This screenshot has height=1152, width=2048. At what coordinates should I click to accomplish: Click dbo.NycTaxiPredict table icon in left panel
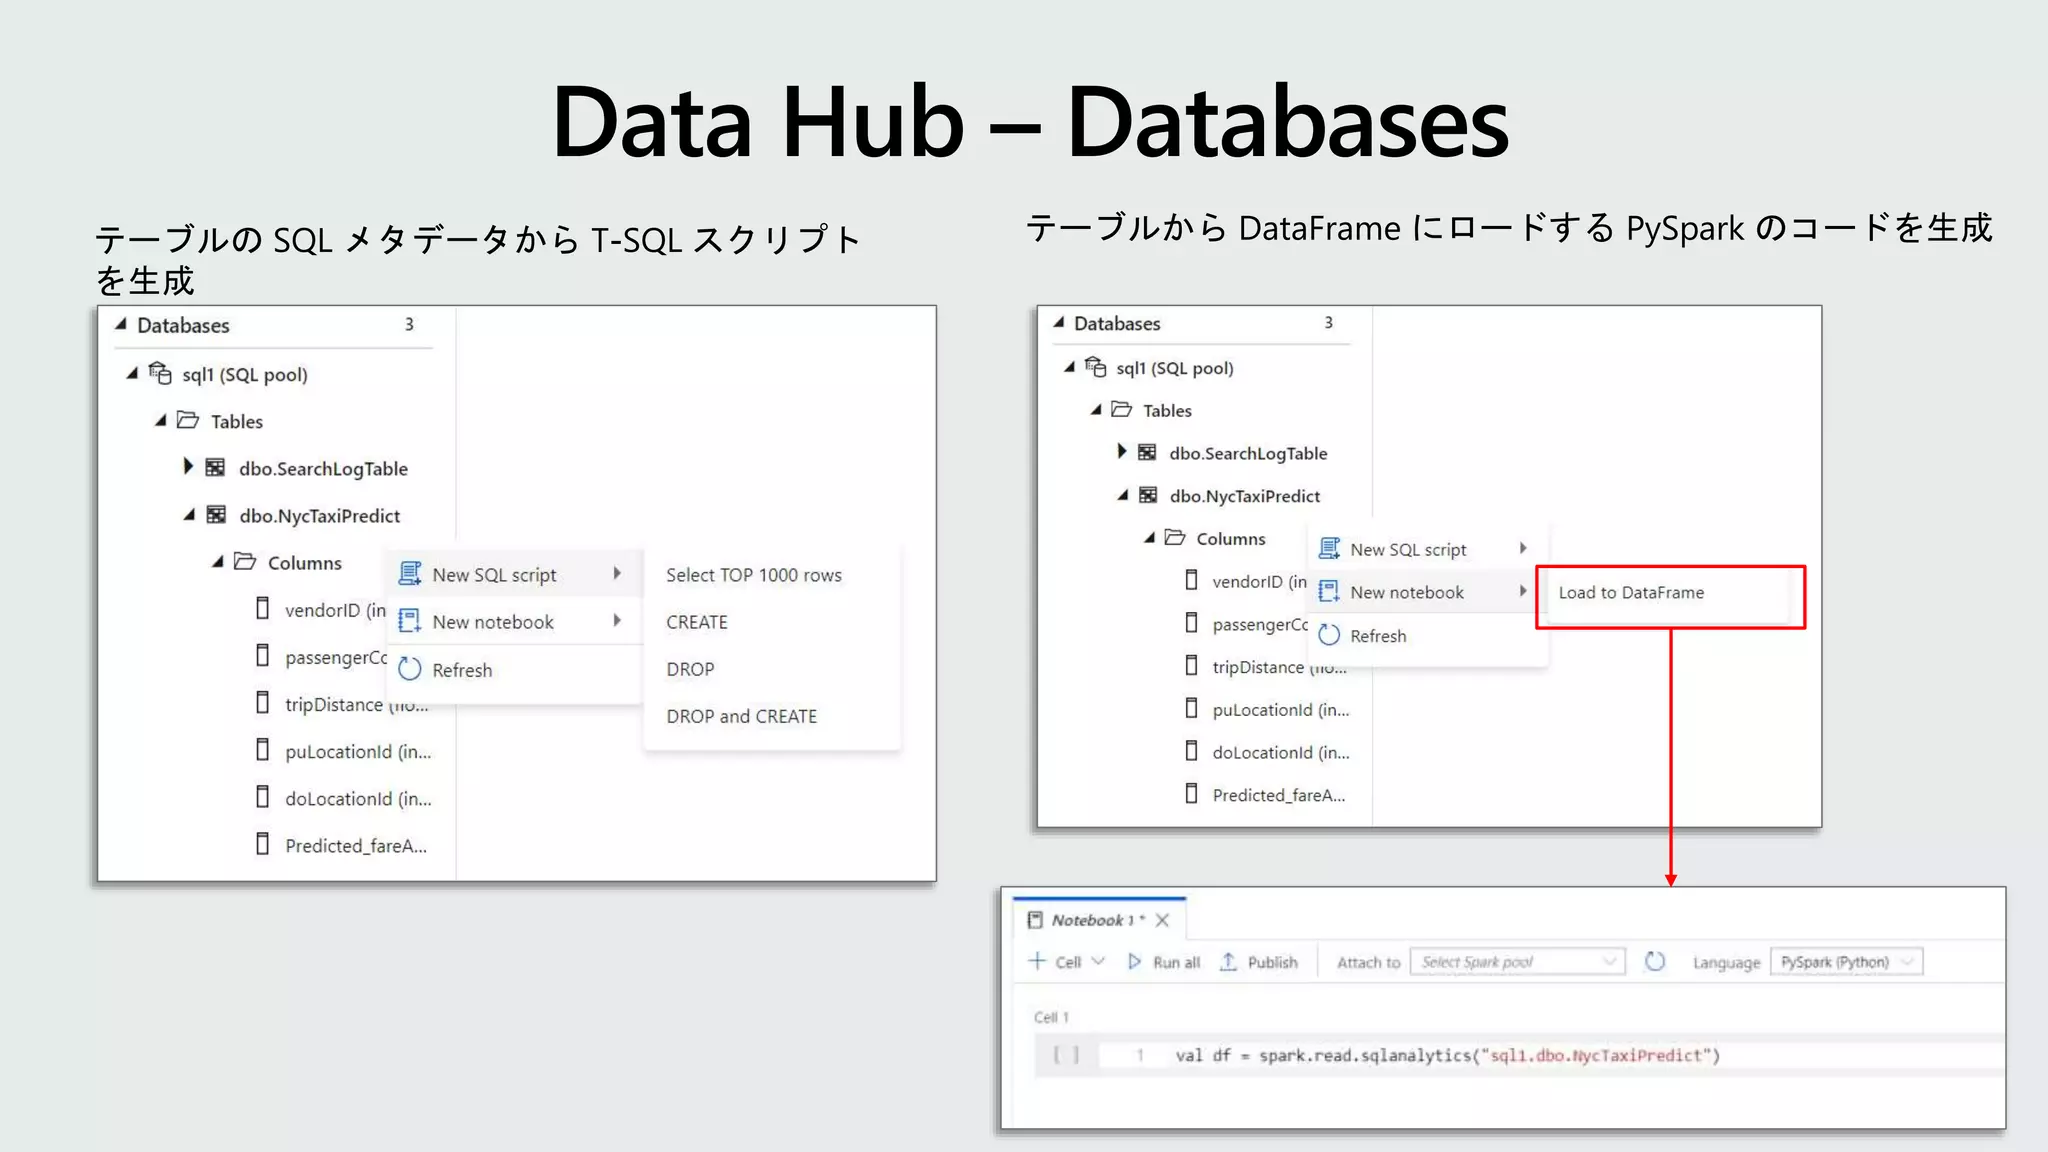[x=216, y=514]
